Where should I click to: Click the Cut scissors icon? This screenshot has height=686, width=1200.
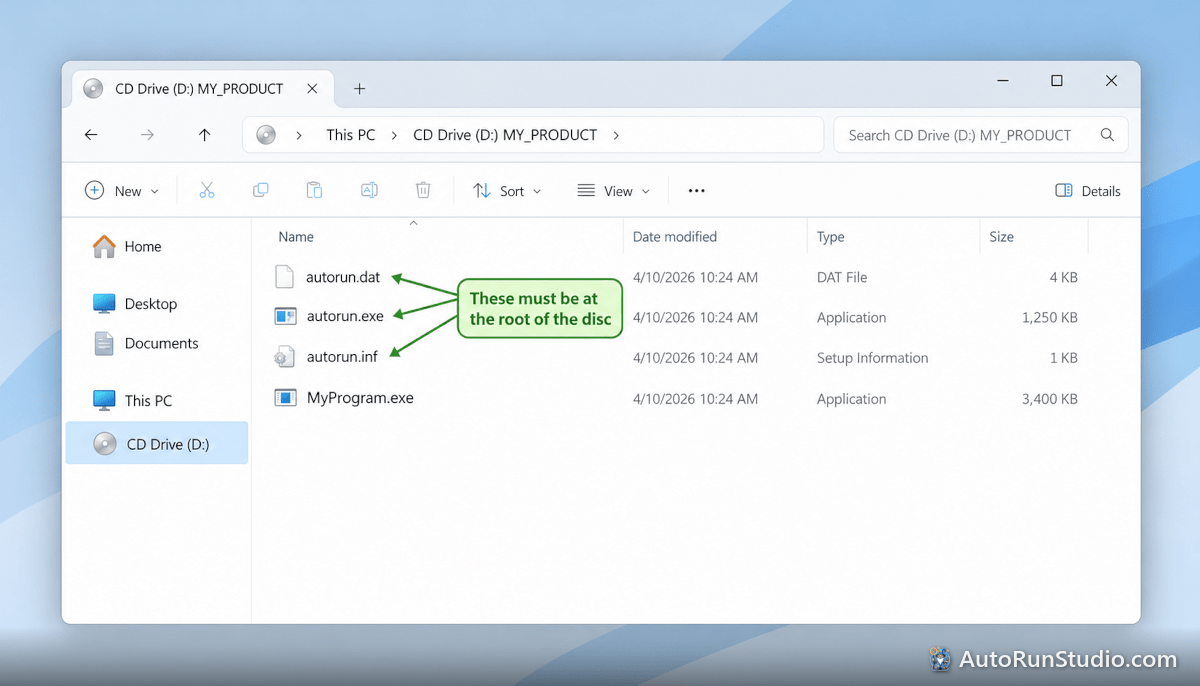207,190
